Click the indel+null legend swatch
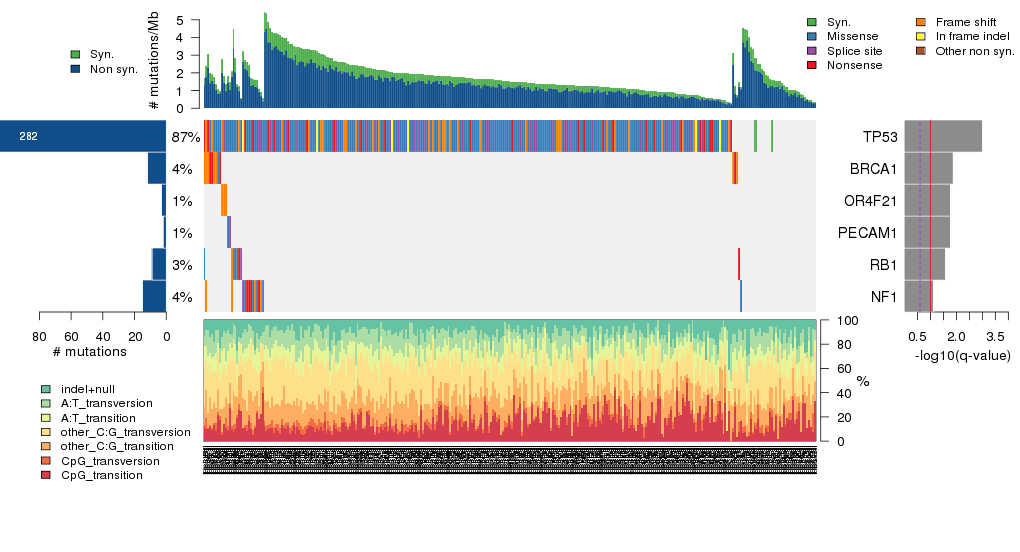 pos(46,388)
